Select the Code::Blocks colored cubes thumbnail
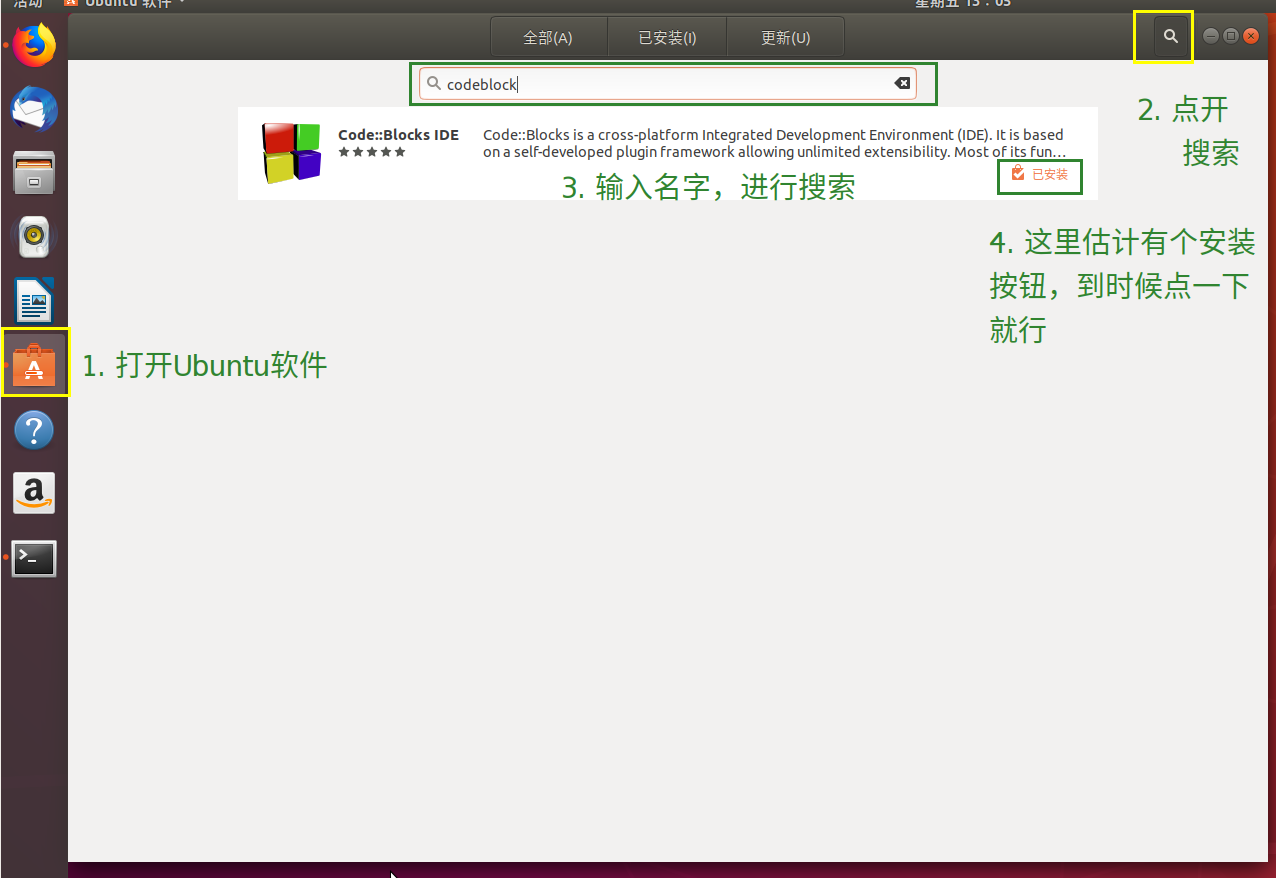 coord(290,153)
